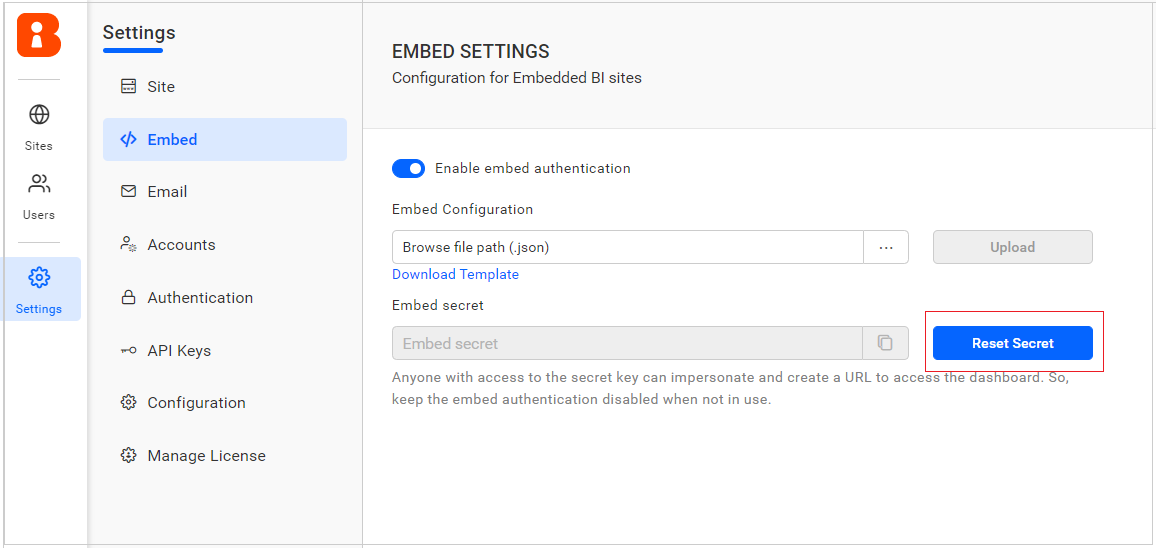Screen dimensions: 1156x548
Task: Click the Browse file path input field
Action: 627,248
